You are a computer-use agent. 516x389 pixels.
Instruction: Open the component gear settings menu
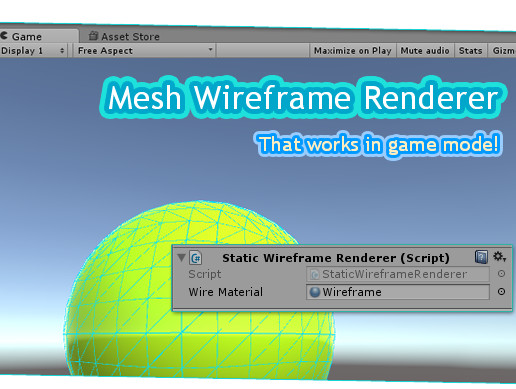tap(499, 257)
